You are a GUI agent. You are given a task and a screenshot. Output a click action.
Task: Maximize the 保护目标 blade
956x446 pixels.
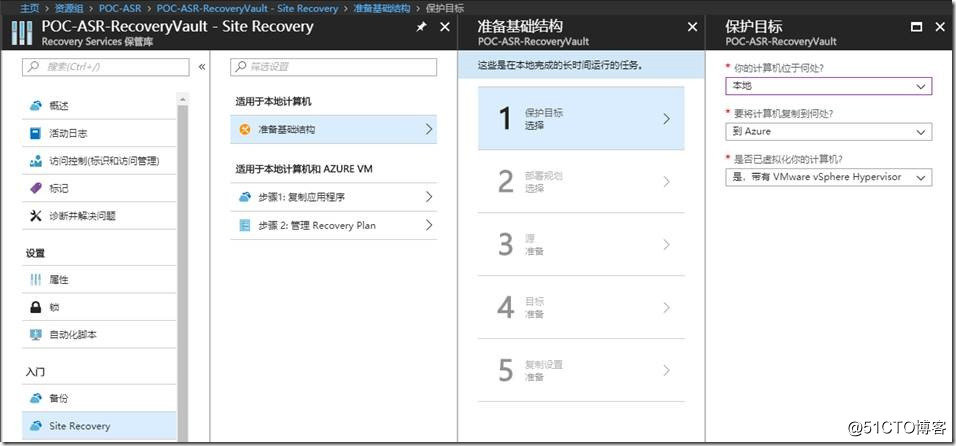pos(916,27)
